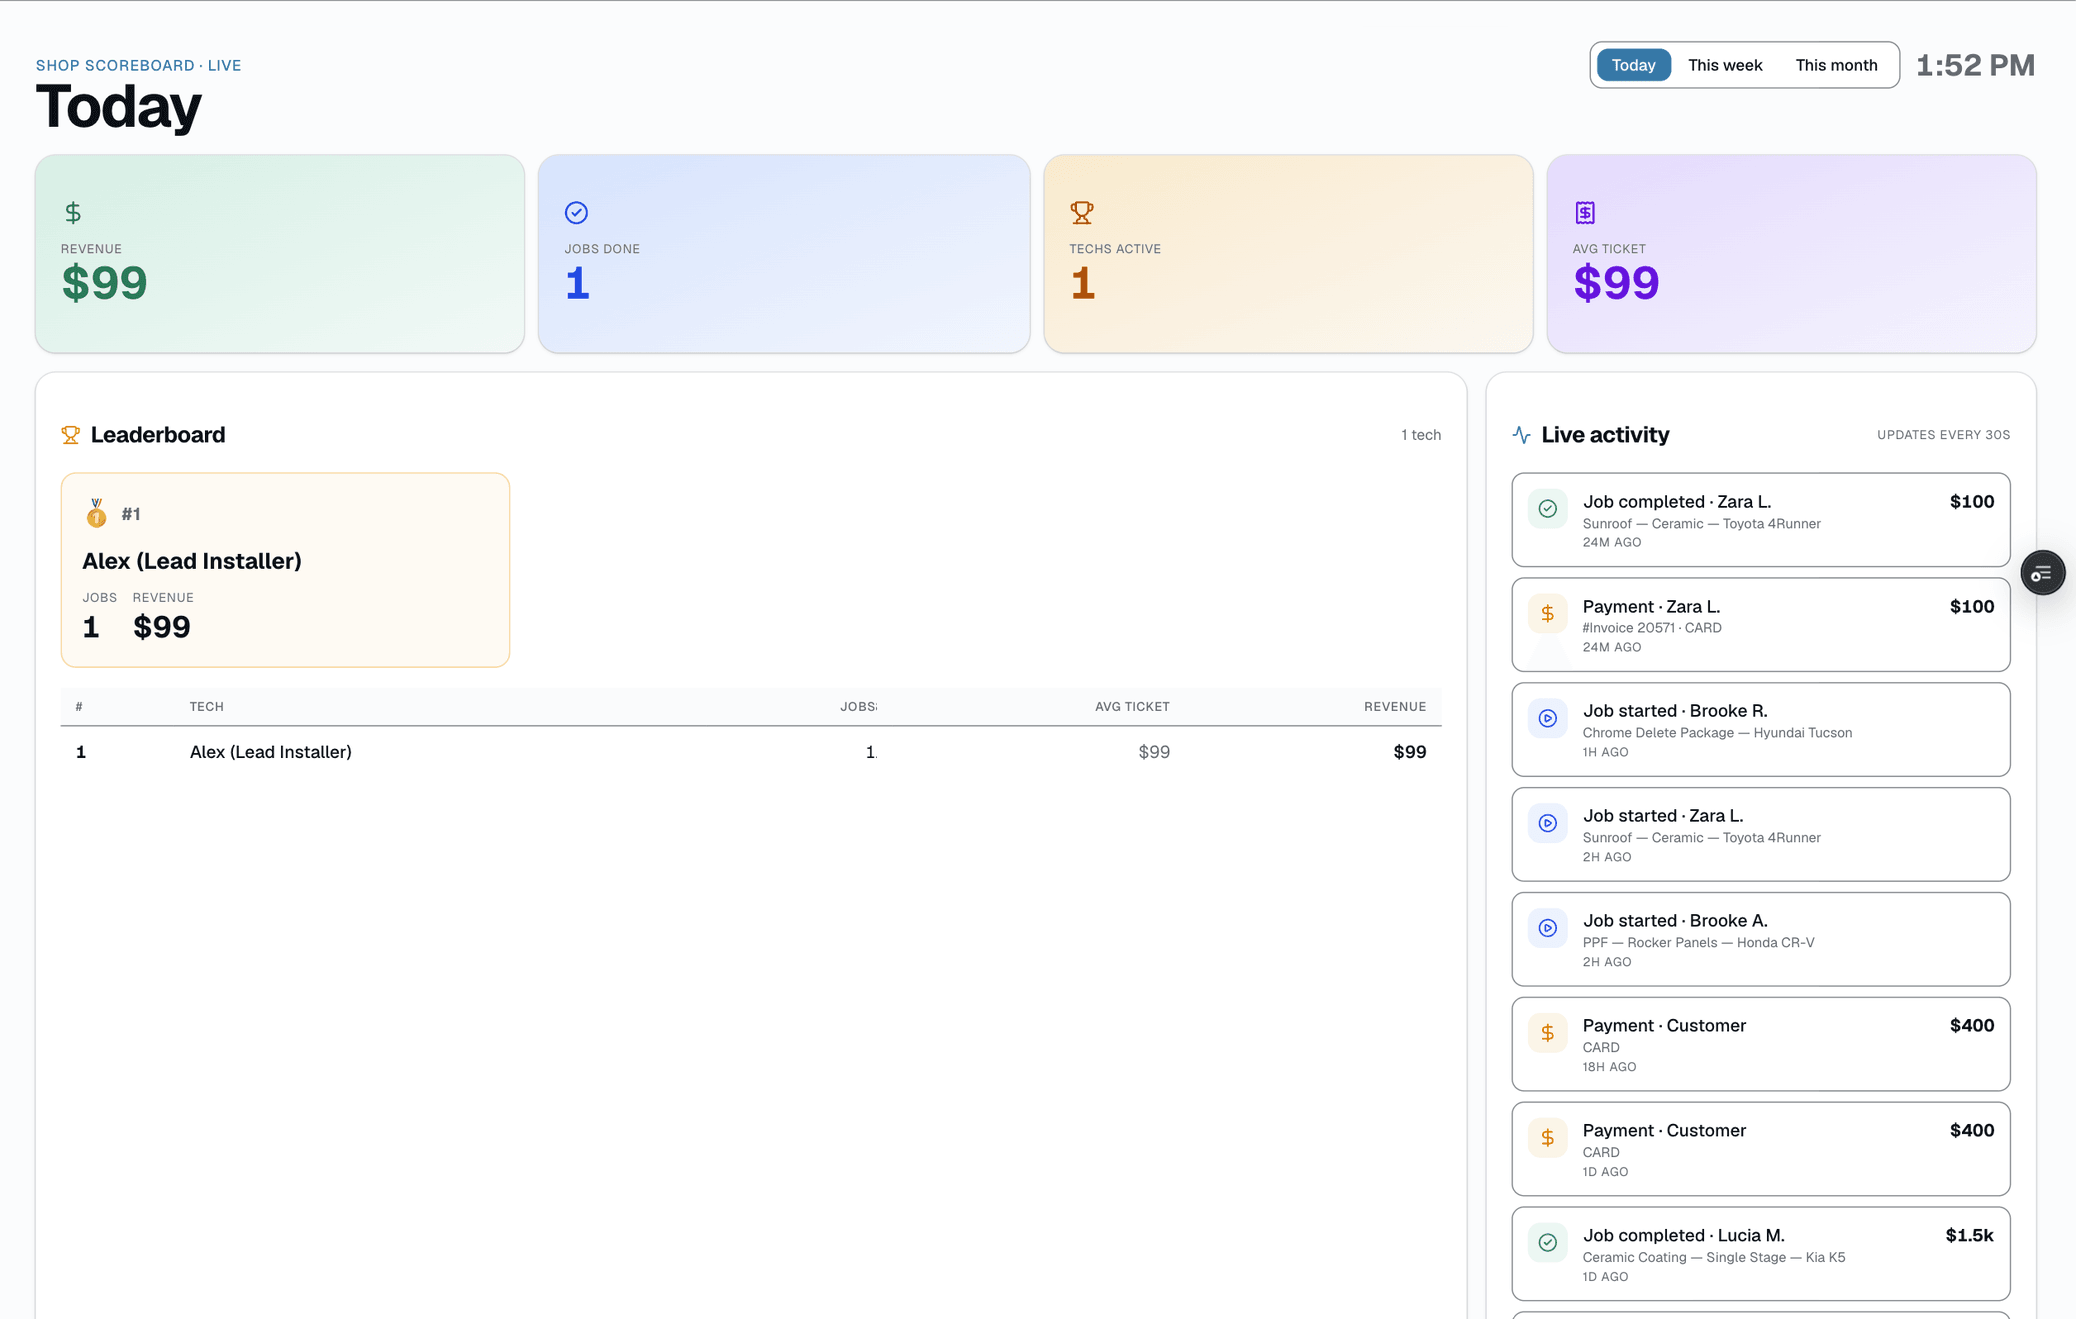Click '#Invoice 20571 · CARD' text
This screenshot has height=1319, width=2076.
click(x=1652, y=628)
